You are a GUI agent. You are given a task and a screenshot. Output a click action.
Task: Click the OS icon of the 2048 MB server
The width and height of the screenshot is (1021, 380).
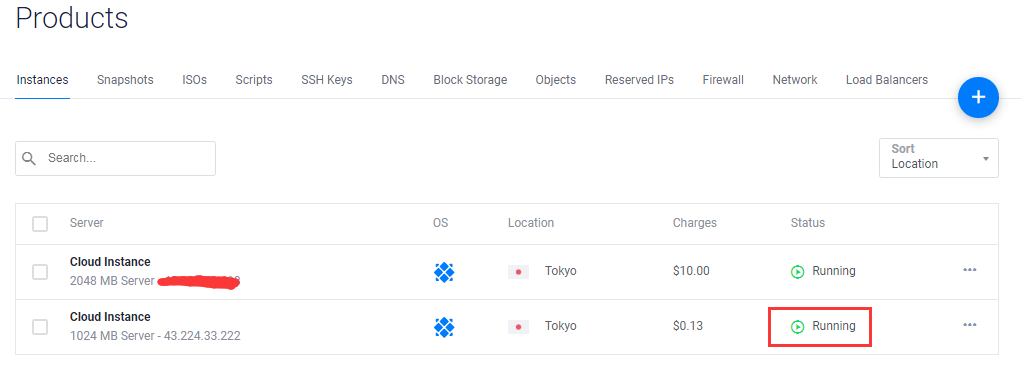click(444, 272)
